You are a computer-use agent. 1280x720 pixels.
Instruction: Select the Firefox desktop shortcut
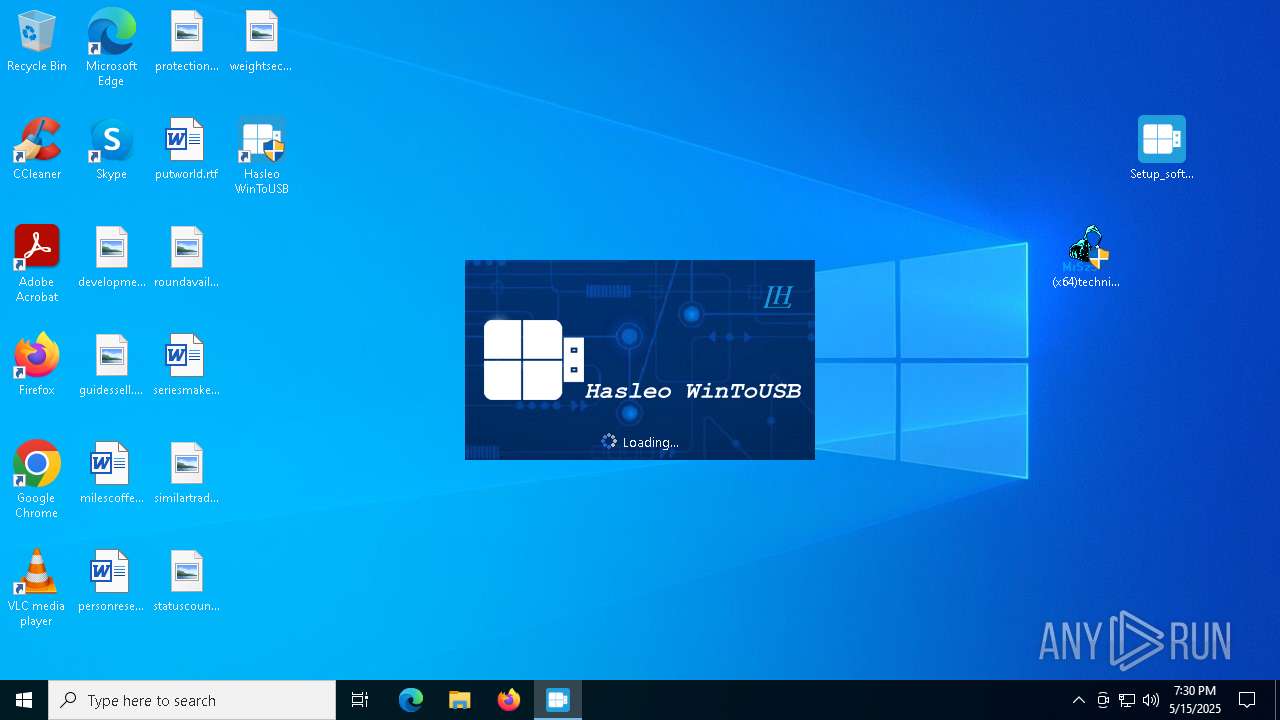[x=37, y=366]
